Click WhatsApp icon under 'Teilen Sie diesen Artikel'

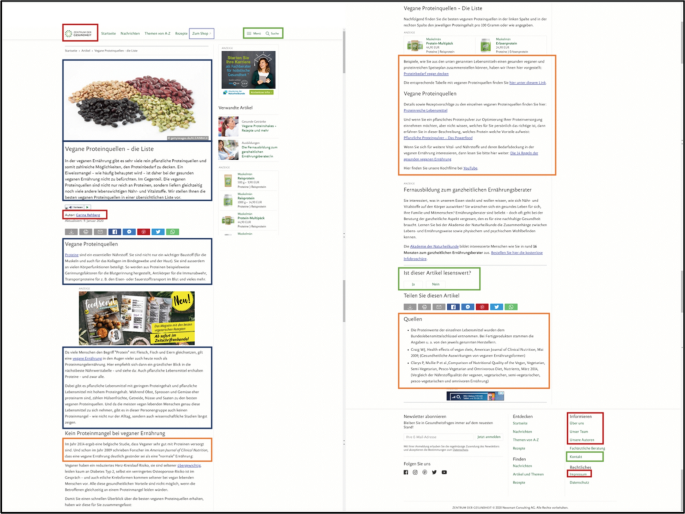(511, 307)
